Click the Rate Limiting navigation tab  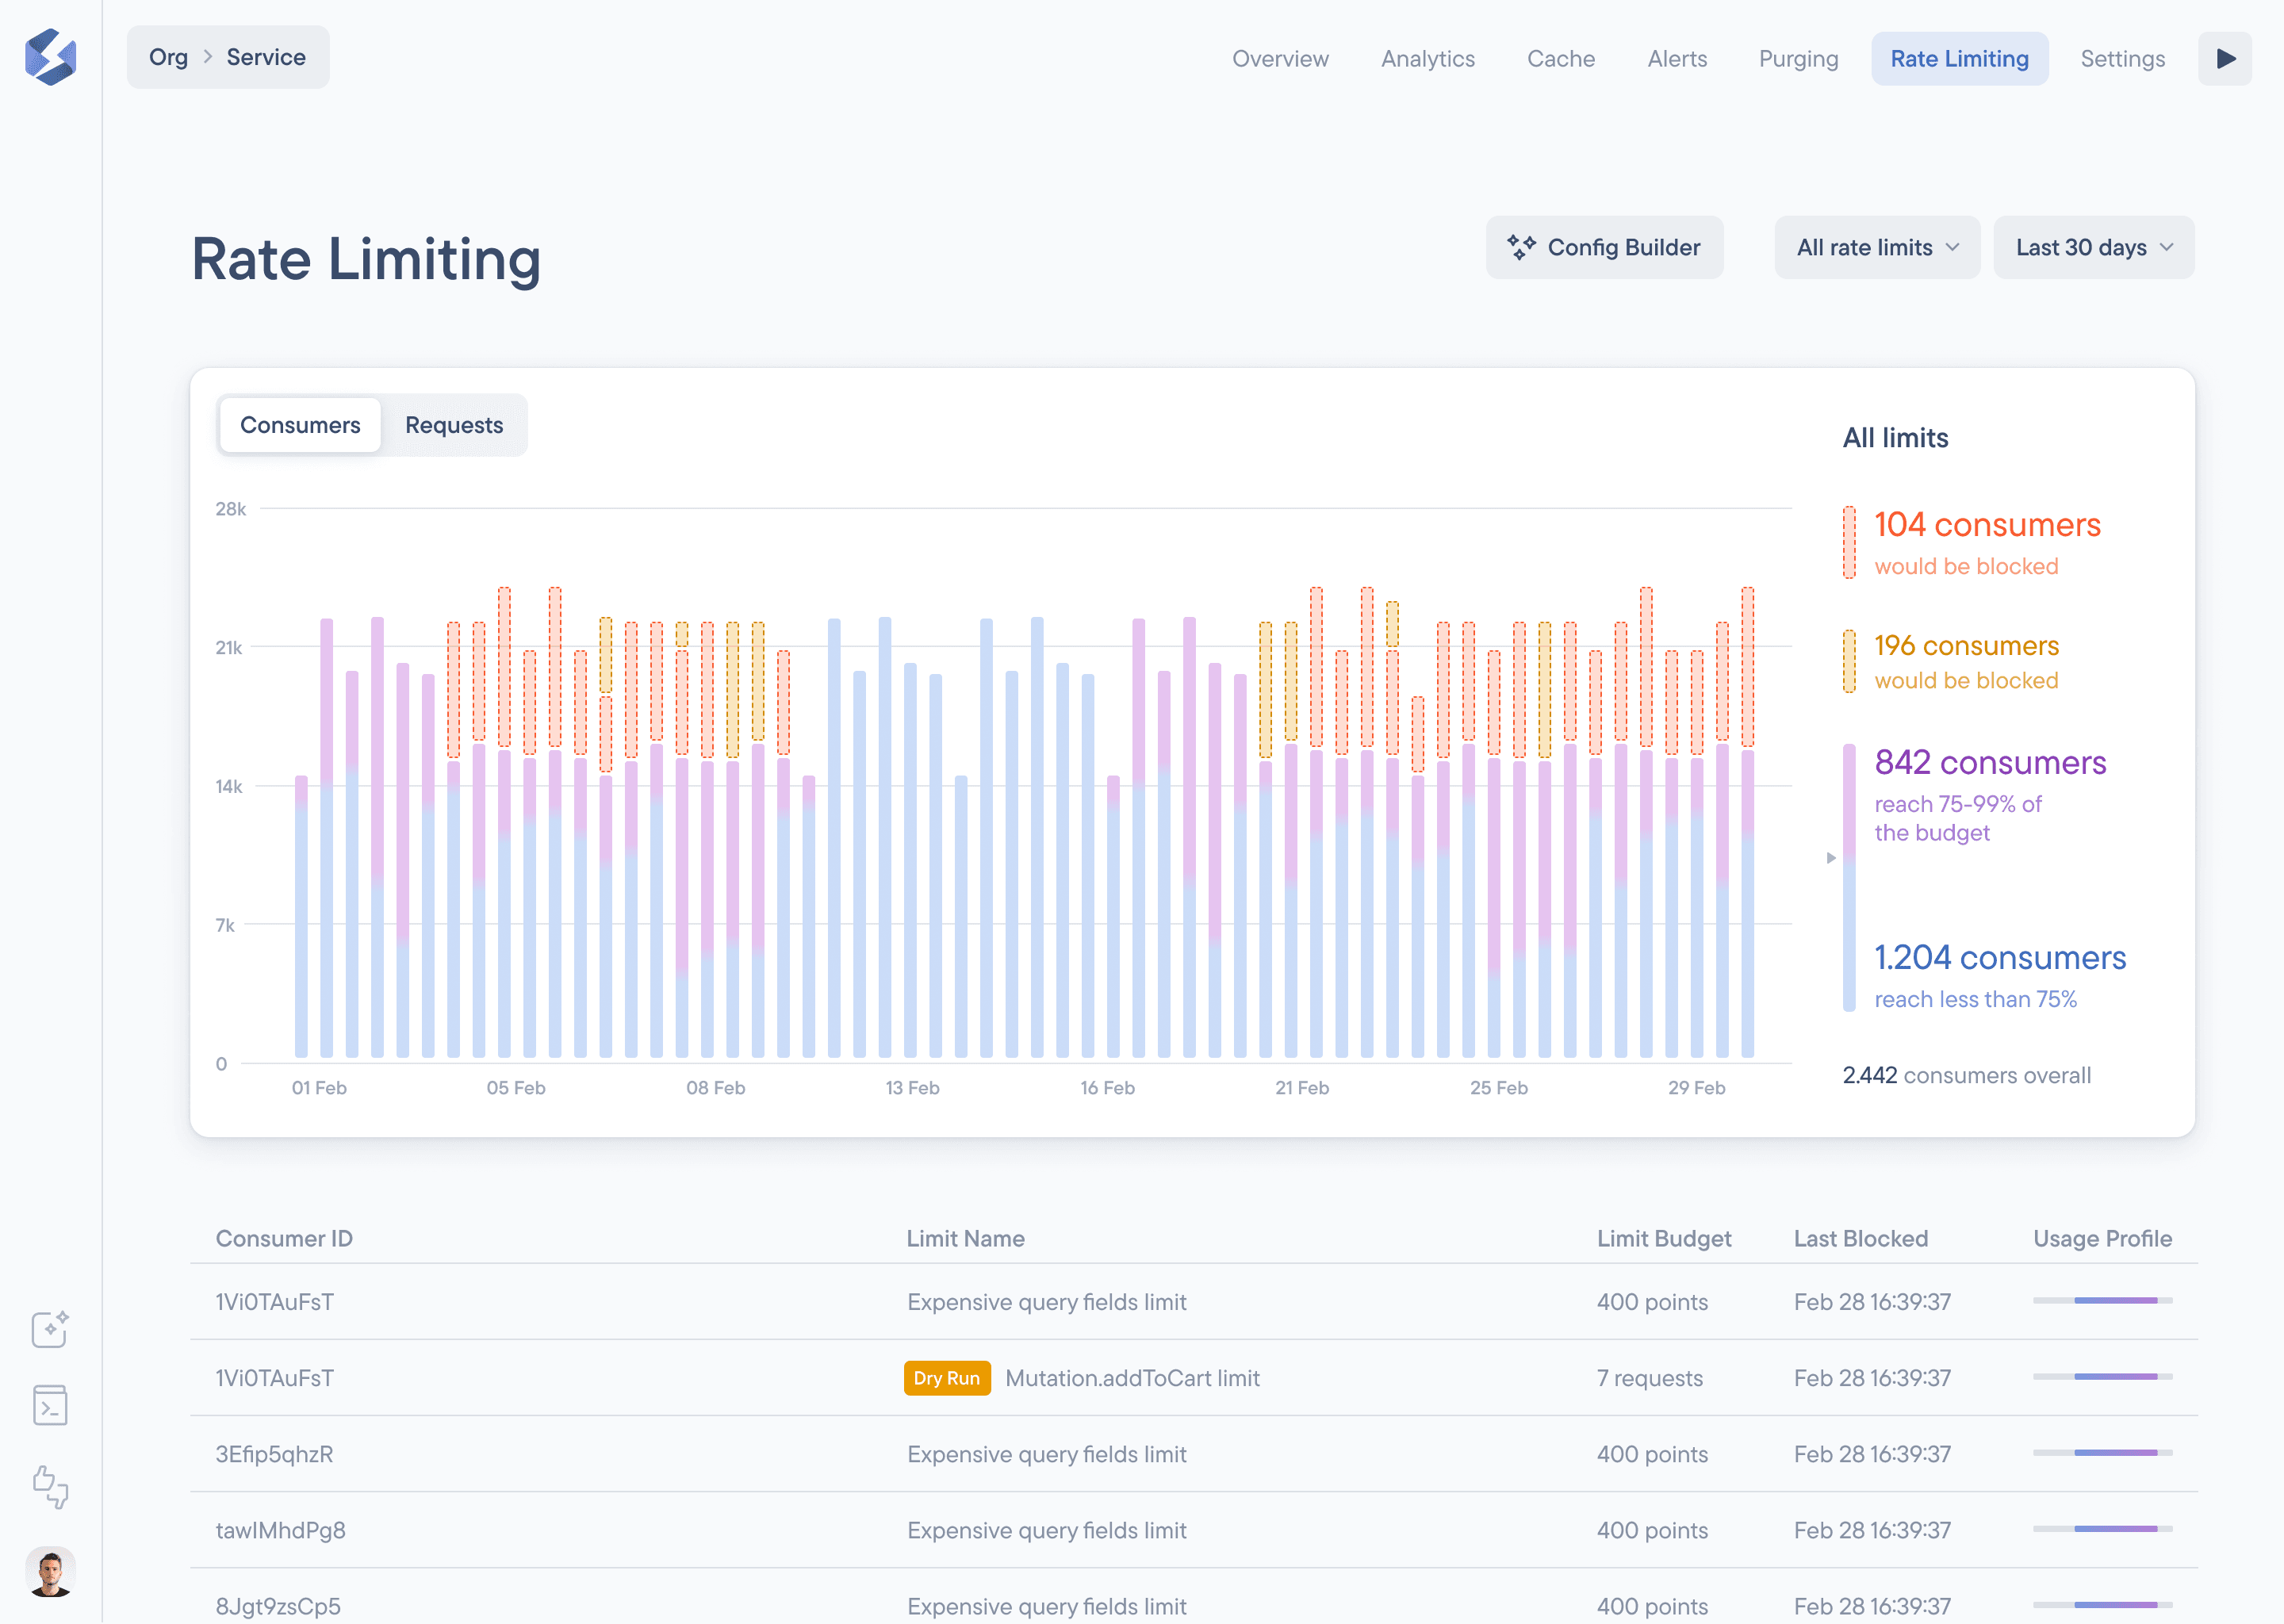[1959, 58]
